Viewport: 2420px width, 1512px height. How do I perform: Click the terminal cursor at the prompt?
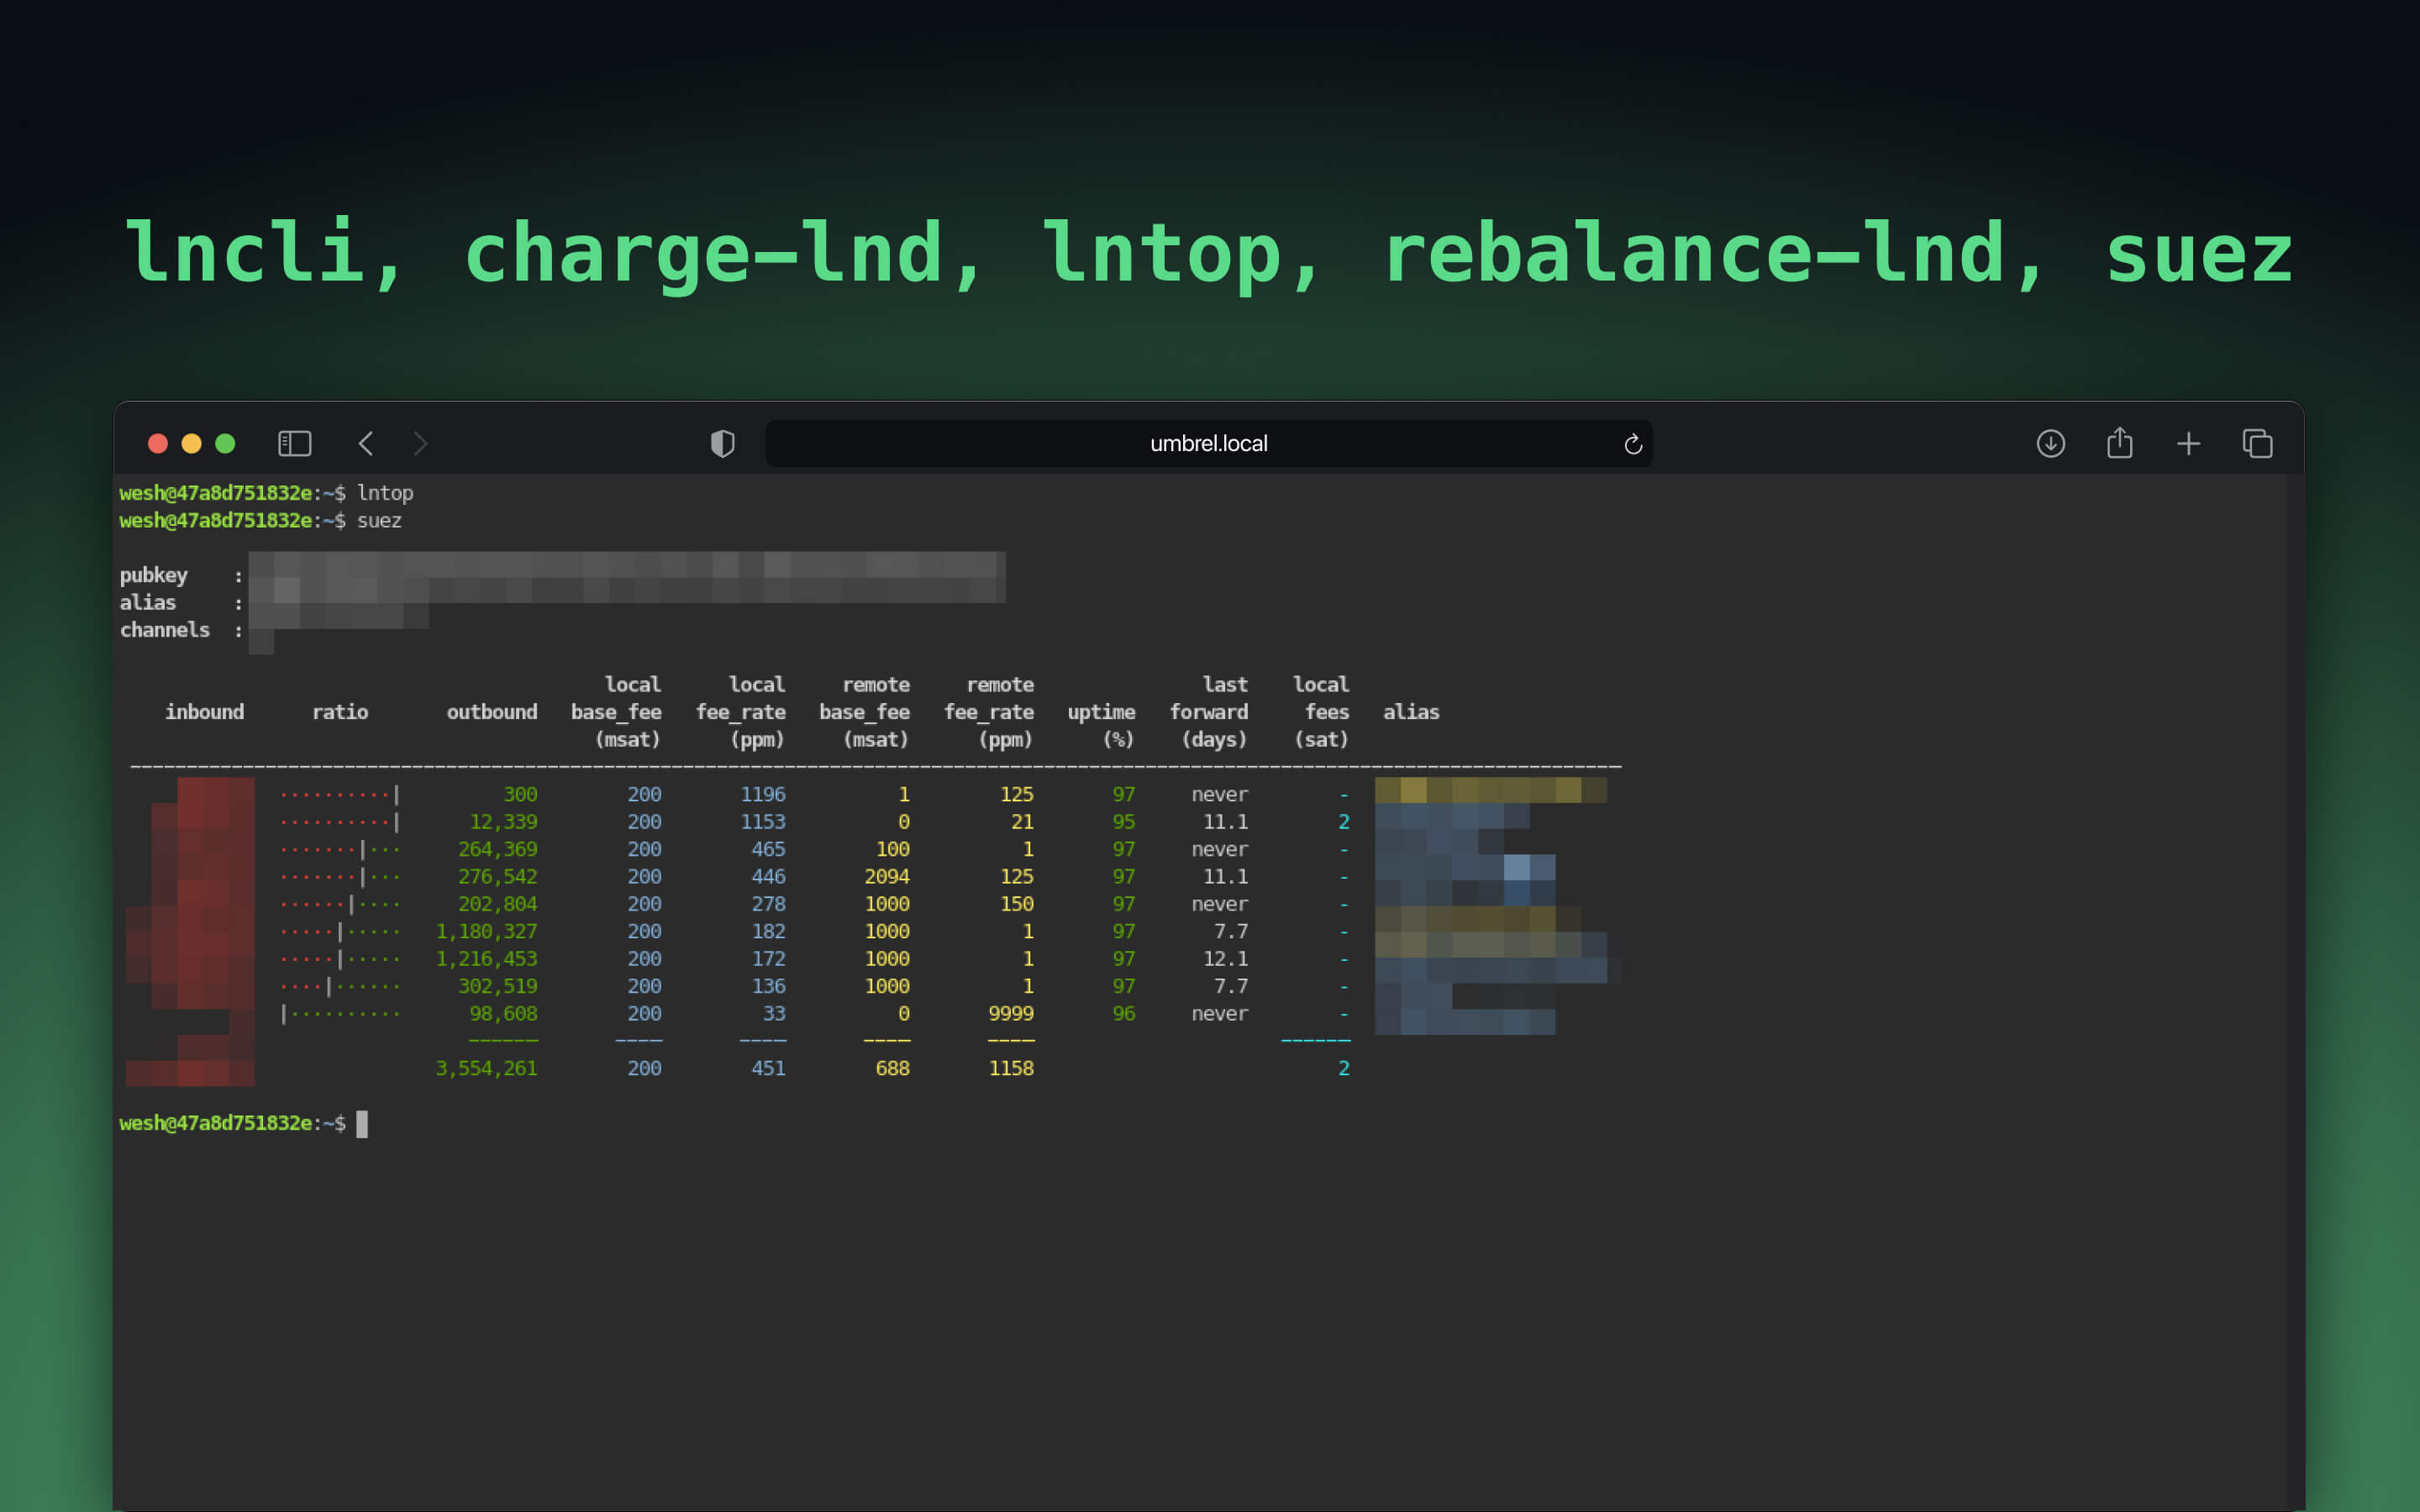tap(364, 1123)
